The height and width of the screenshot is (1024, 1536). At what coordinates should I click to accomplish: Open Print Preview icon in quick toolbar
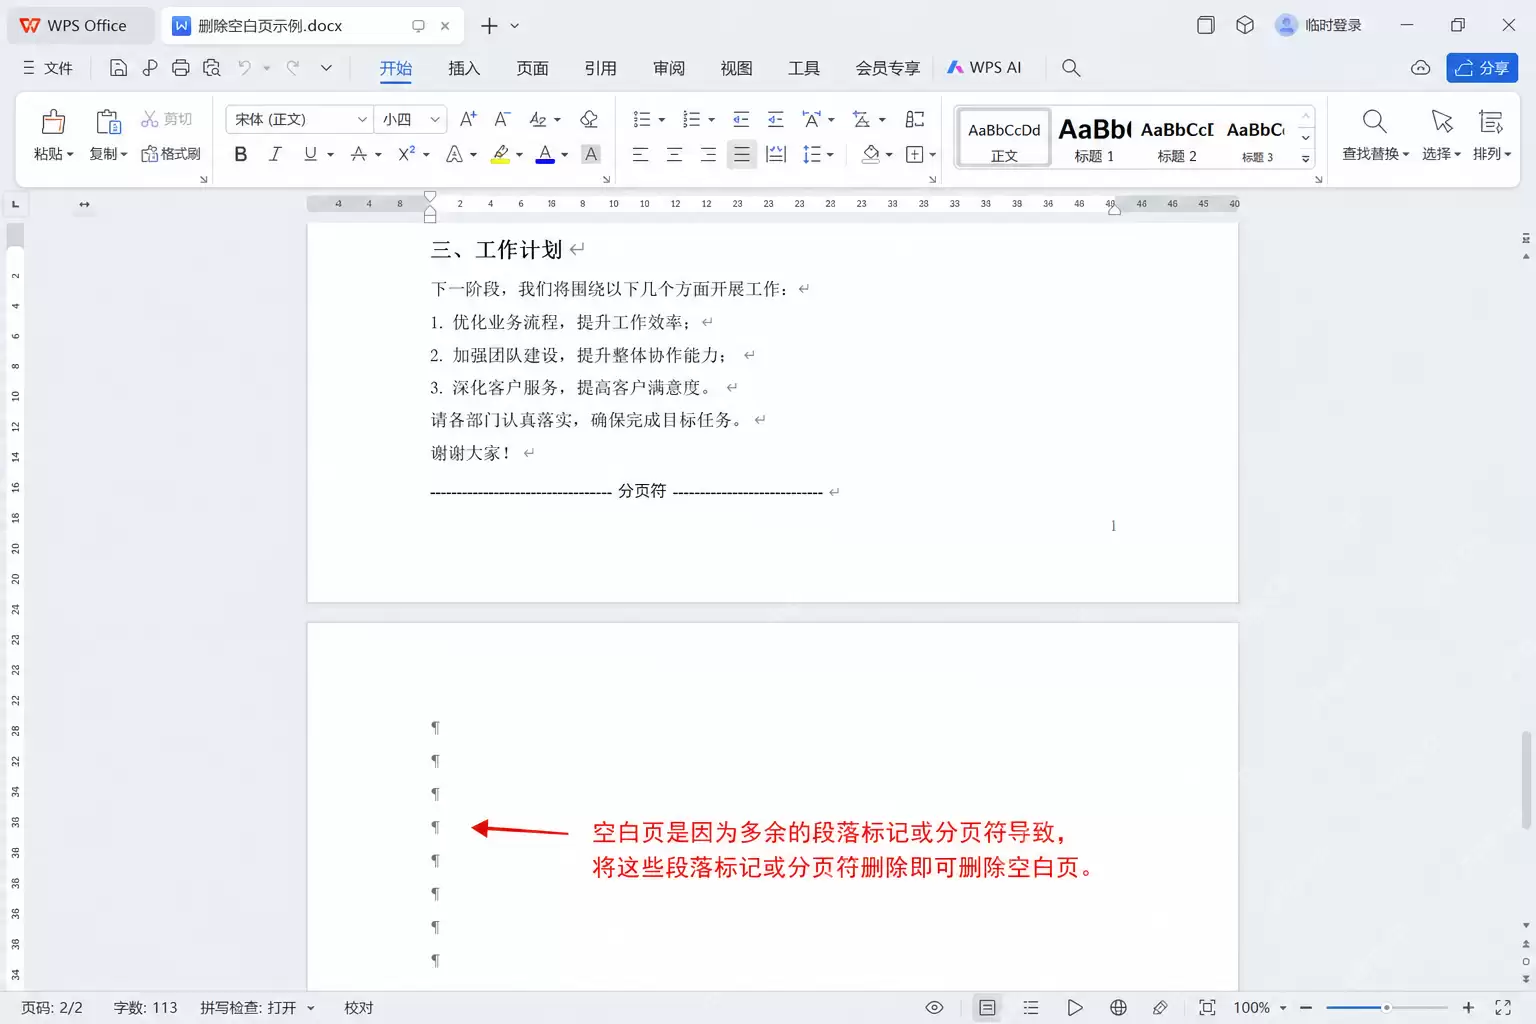pyautogui.click(x=211, y=68)
